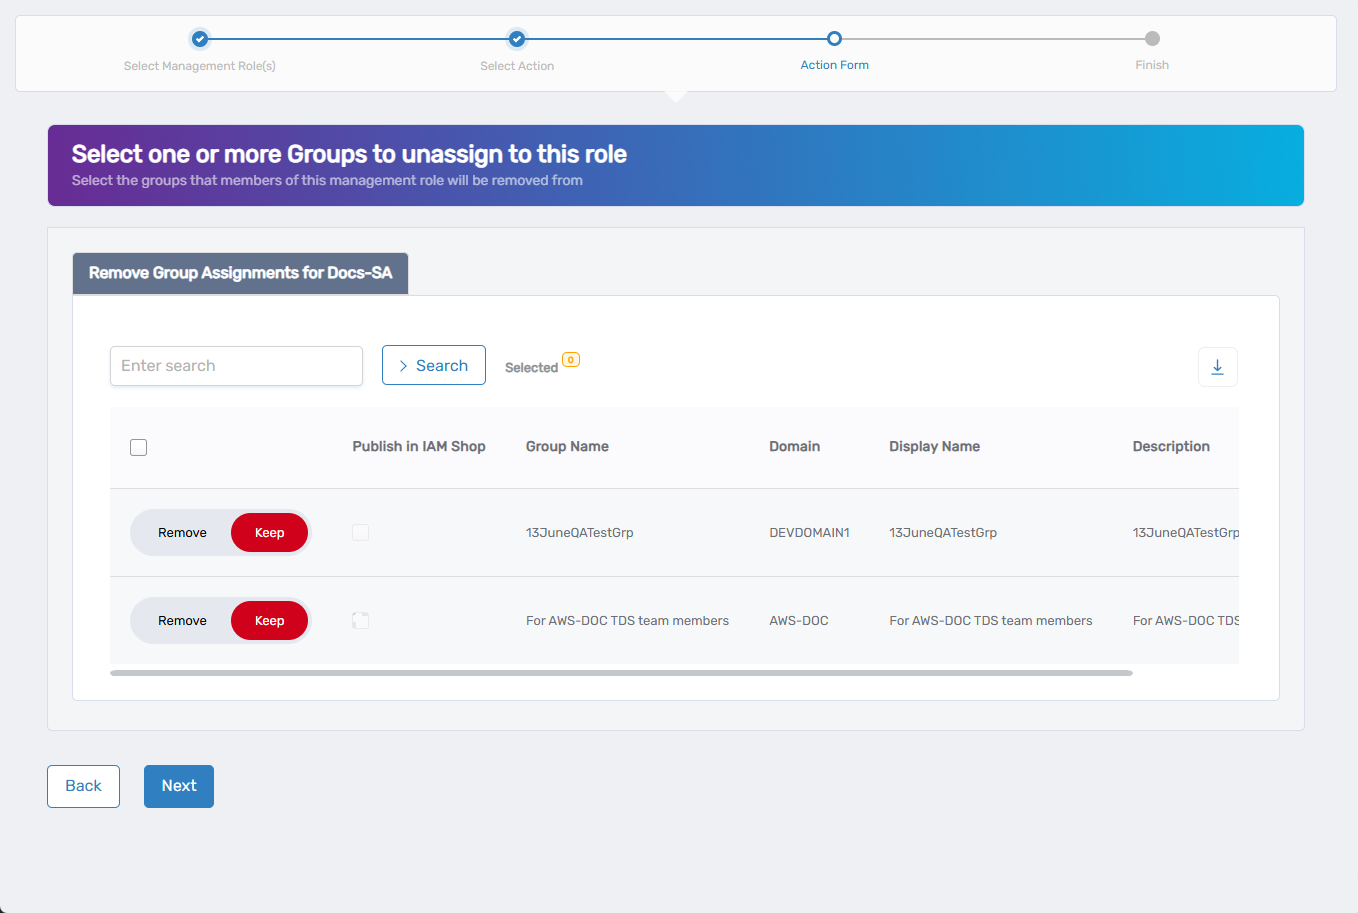
Task: Check Publish in IAM Shop for 13JuneQATestGrp
Action: pos(361,533)
